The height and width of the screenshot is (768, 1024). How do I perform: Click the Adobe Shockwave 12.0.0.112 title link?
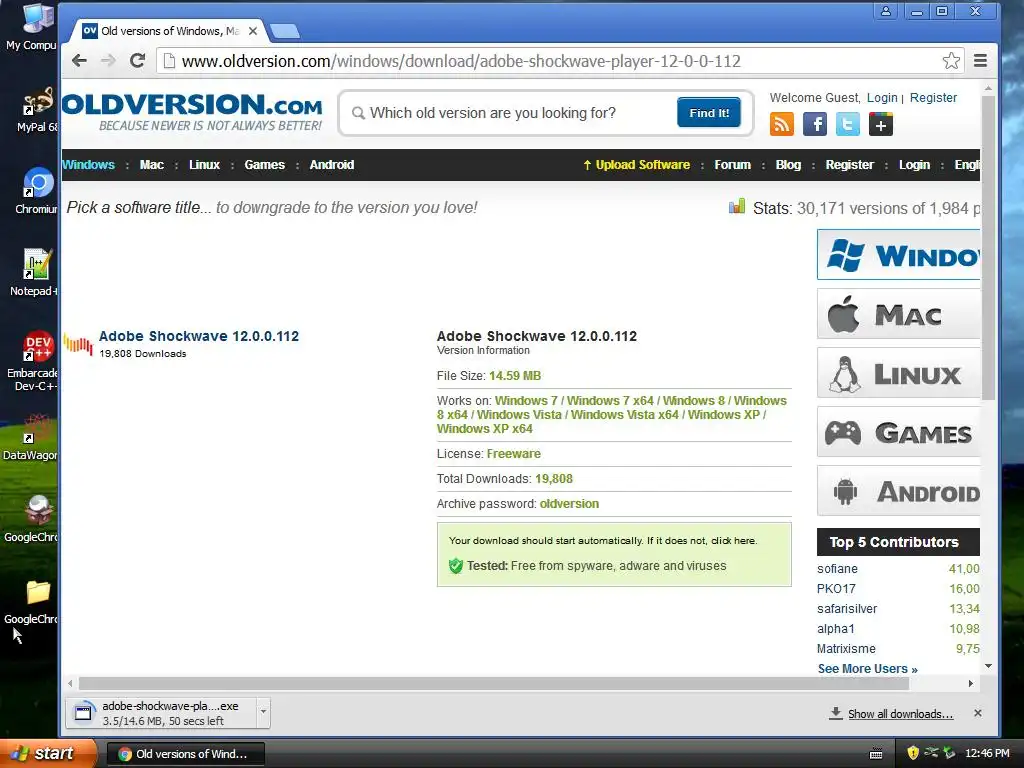click(x=199, y=336)
